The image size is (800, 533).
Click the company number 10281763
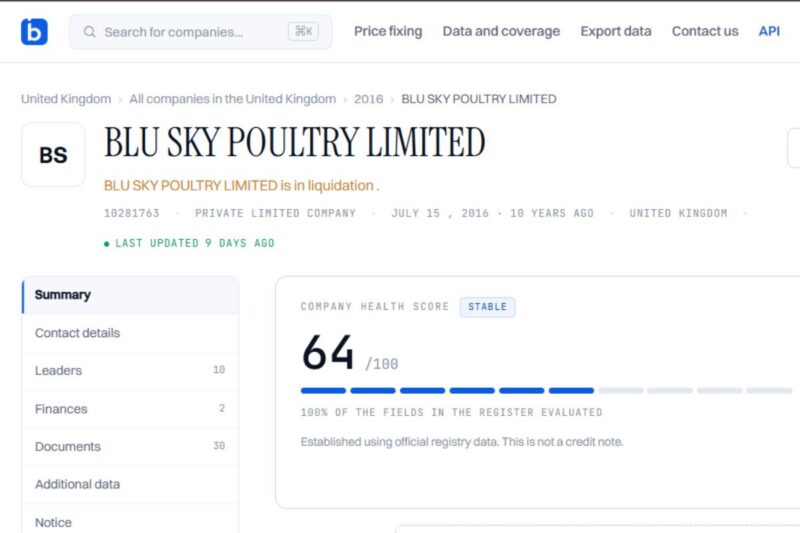(132, 213)
